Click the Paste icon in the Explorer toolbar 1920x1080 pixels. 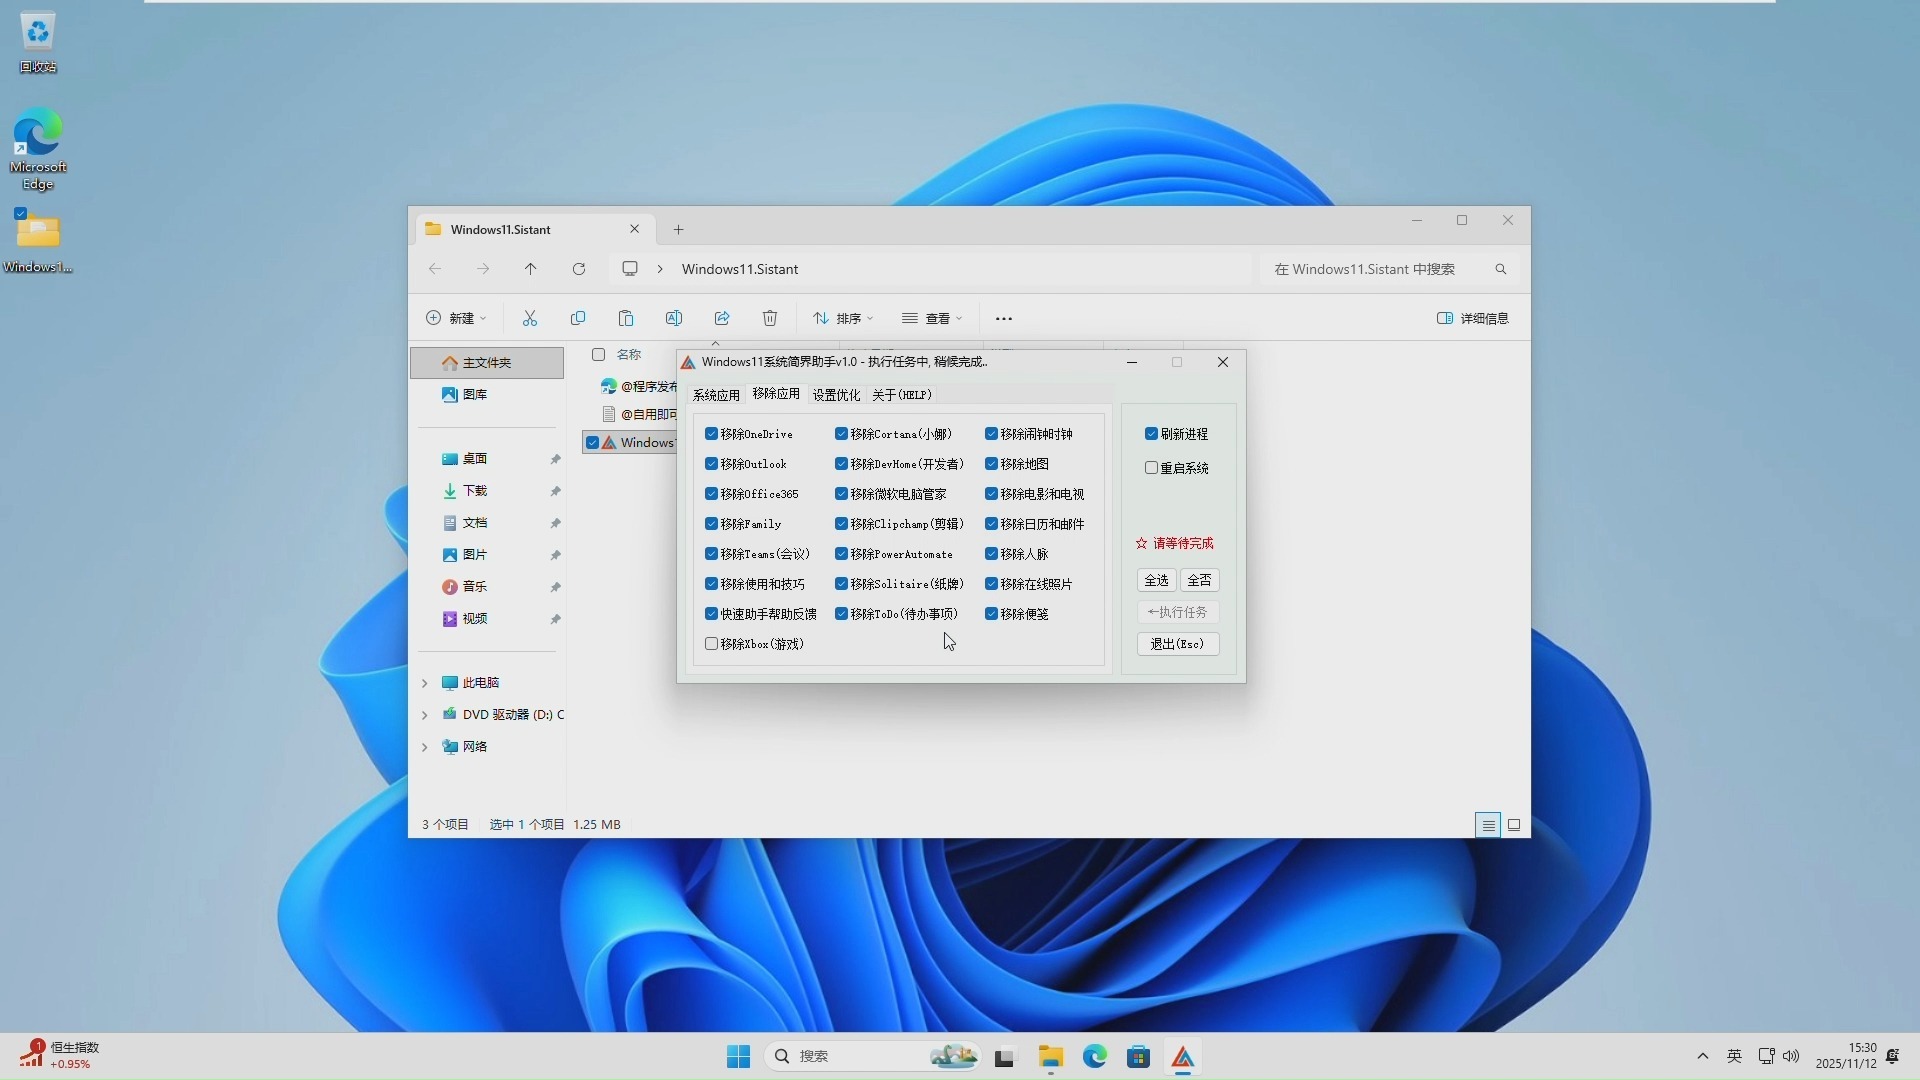tap(626, 318)
